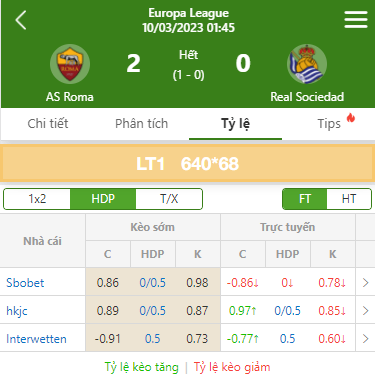Image resolution: width=375 pixels, height=378 pixels.
Task: Select the HDP odds type
Action: point(103,199)
